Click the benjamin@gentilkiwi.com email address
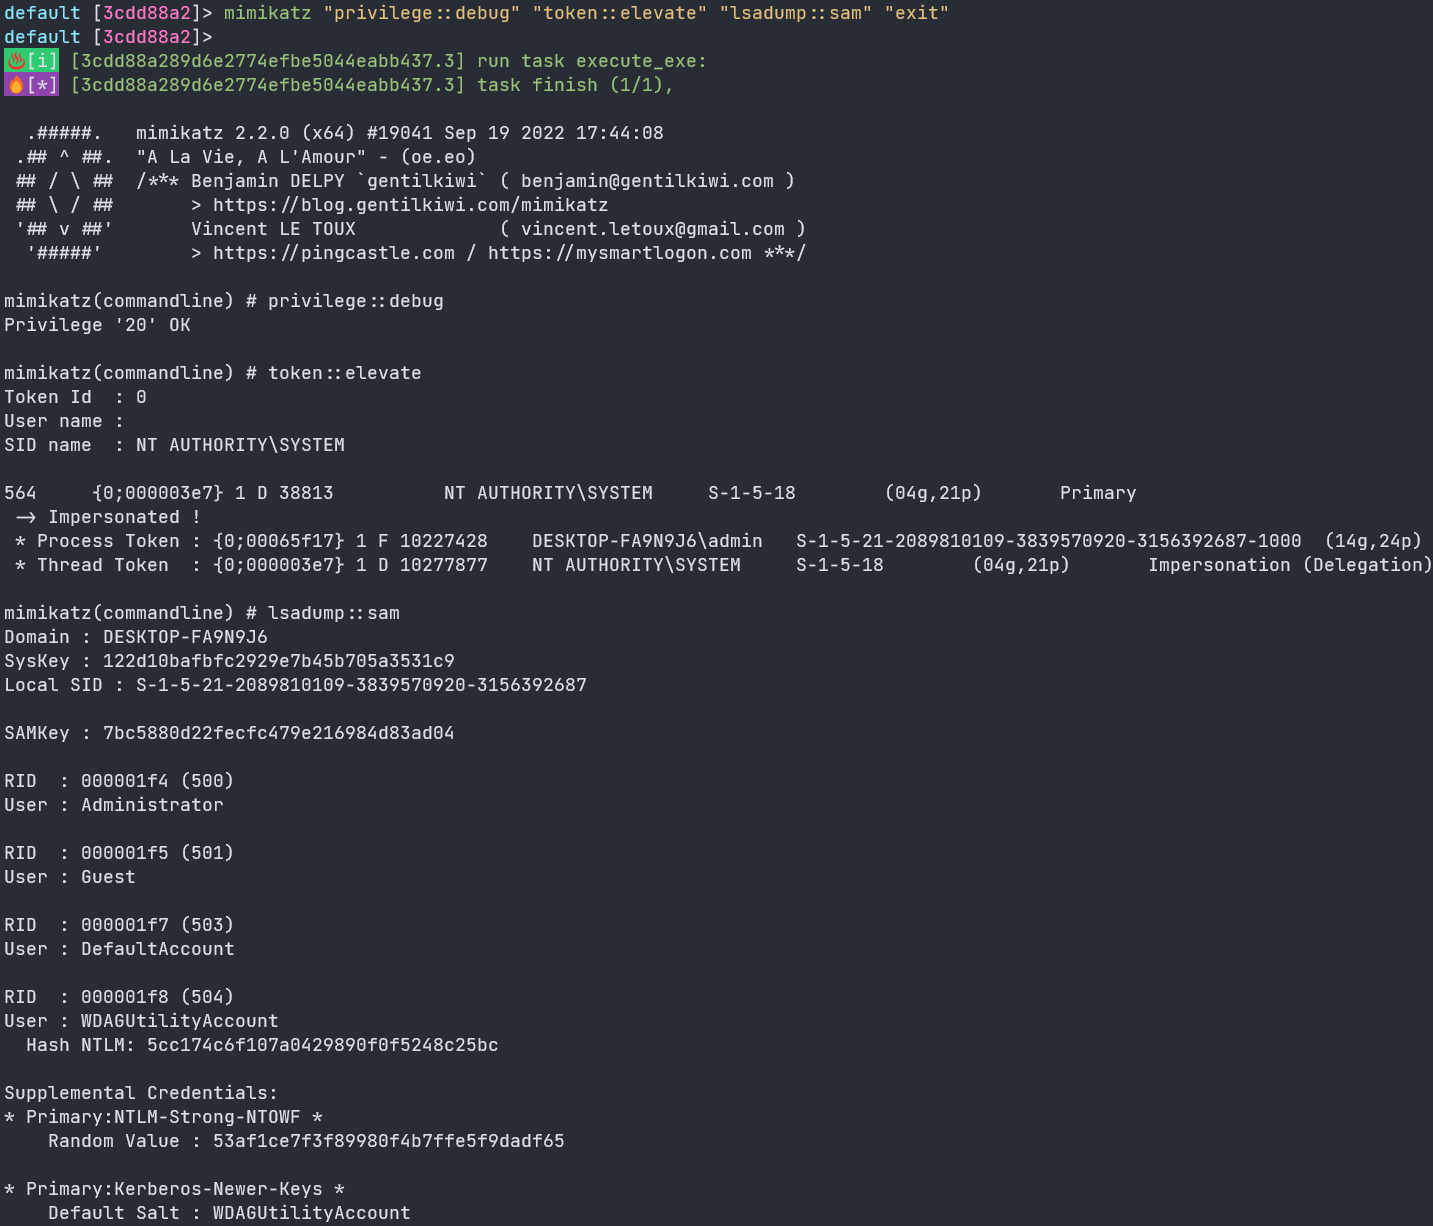The image size is (1433, 1226). click(x=647, y=181)
